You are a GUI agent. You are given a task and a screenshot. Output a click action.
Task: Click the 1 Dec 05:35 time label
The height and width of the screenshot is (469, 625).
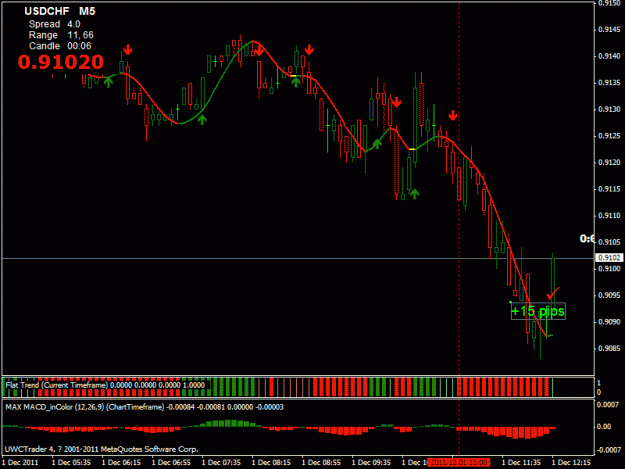(71, 463)
